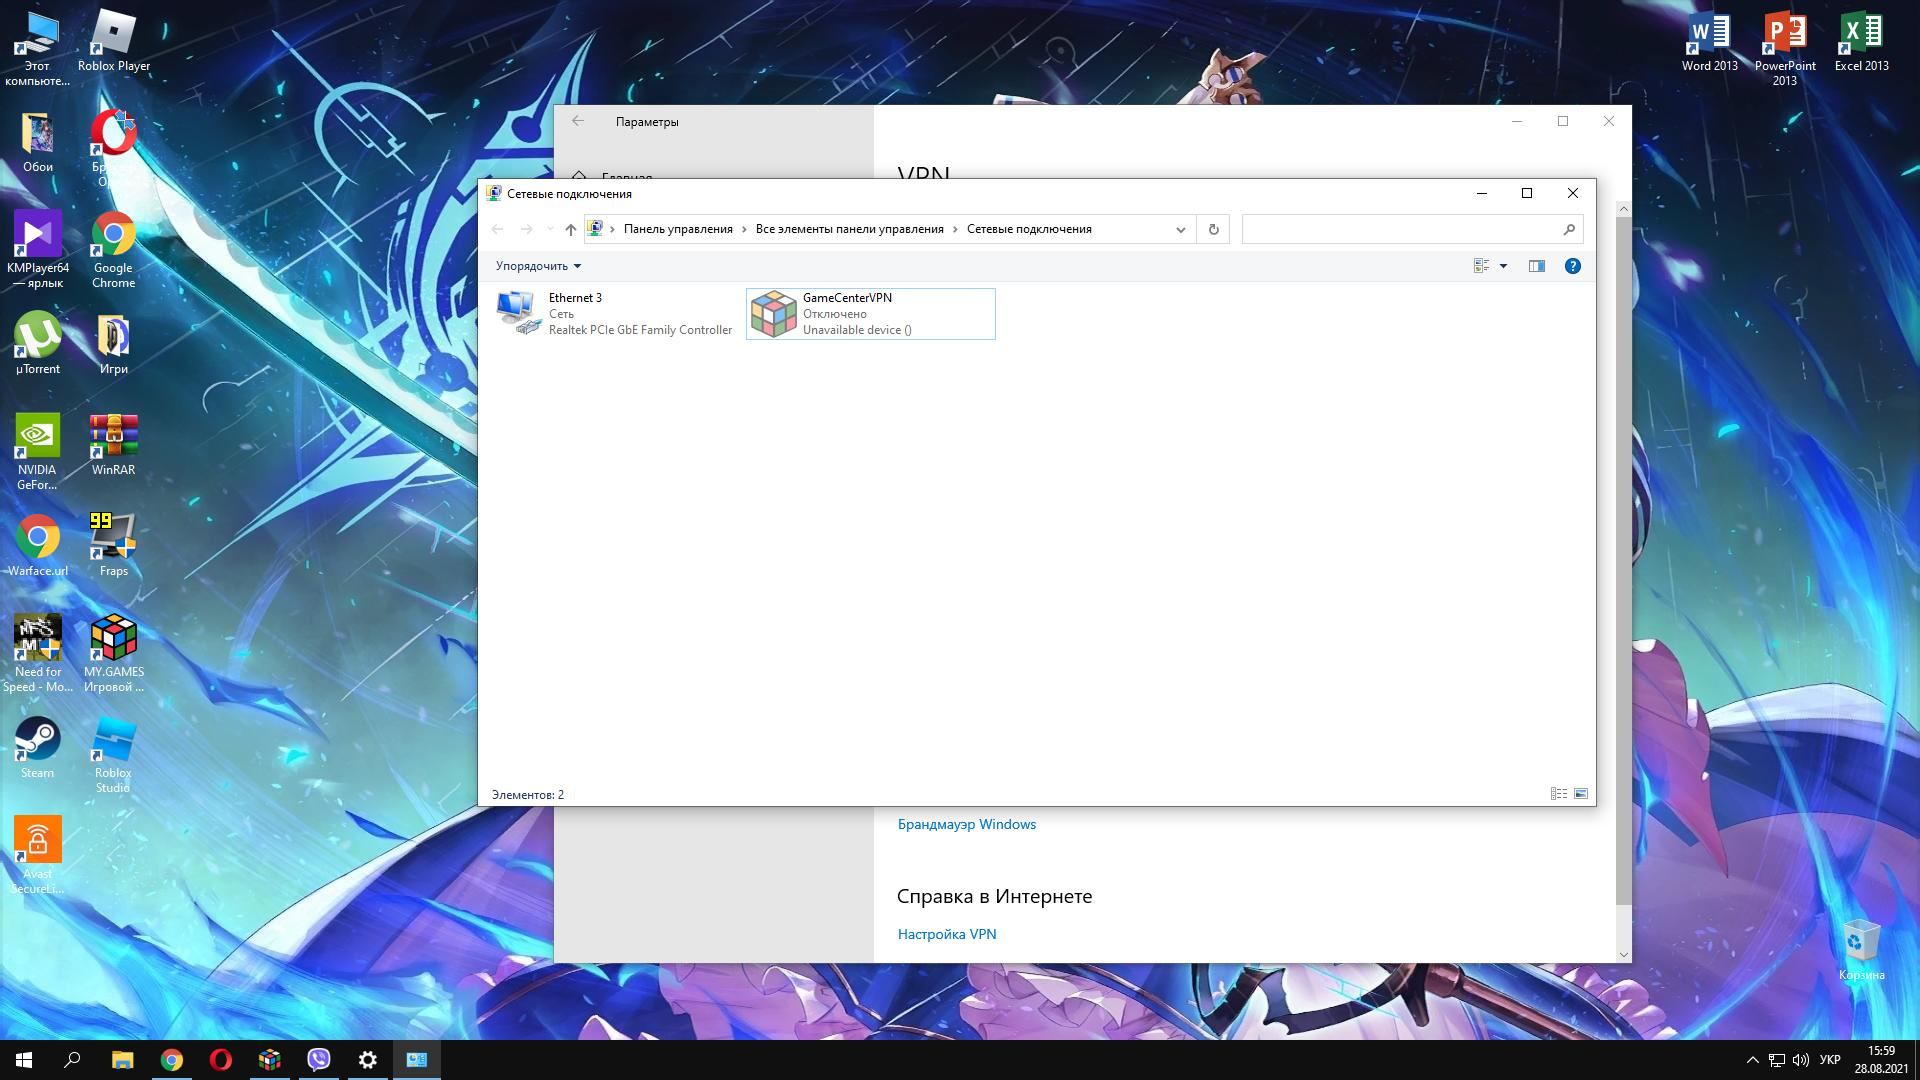Click Realtek PCIe GbE Family Controller text
The height and width of the screenshot is (1080, 1920).
click(640, 330)
